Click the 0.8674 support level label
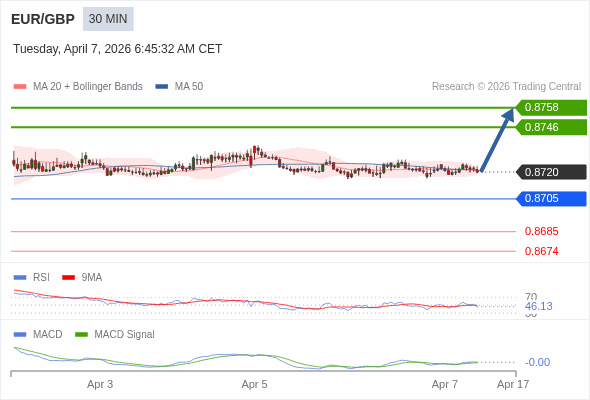The image size is (590, 400). pos(541,251)
